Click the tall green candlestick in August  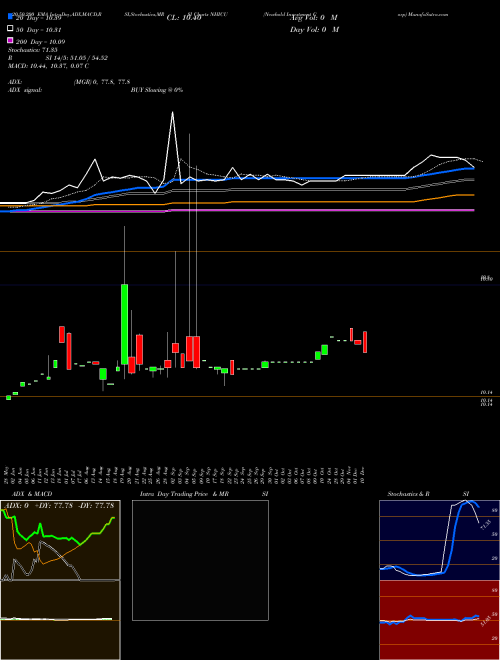point(124,324)
